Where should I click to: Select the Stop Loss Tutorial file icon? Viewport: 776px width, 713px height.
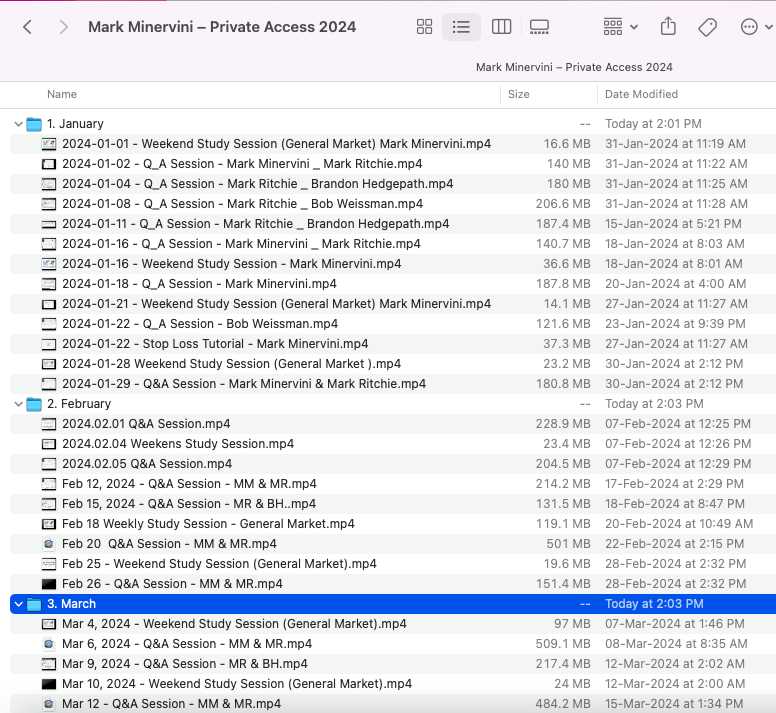(x=48, y=344)
